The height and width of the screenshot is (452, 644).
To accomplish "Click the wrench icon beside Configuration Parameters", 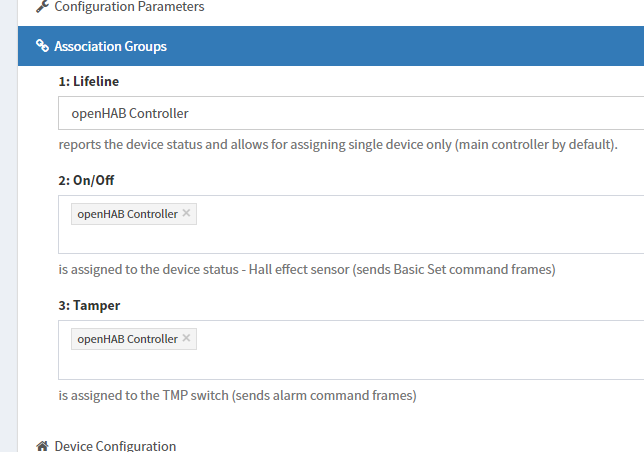I will (41, 7).
